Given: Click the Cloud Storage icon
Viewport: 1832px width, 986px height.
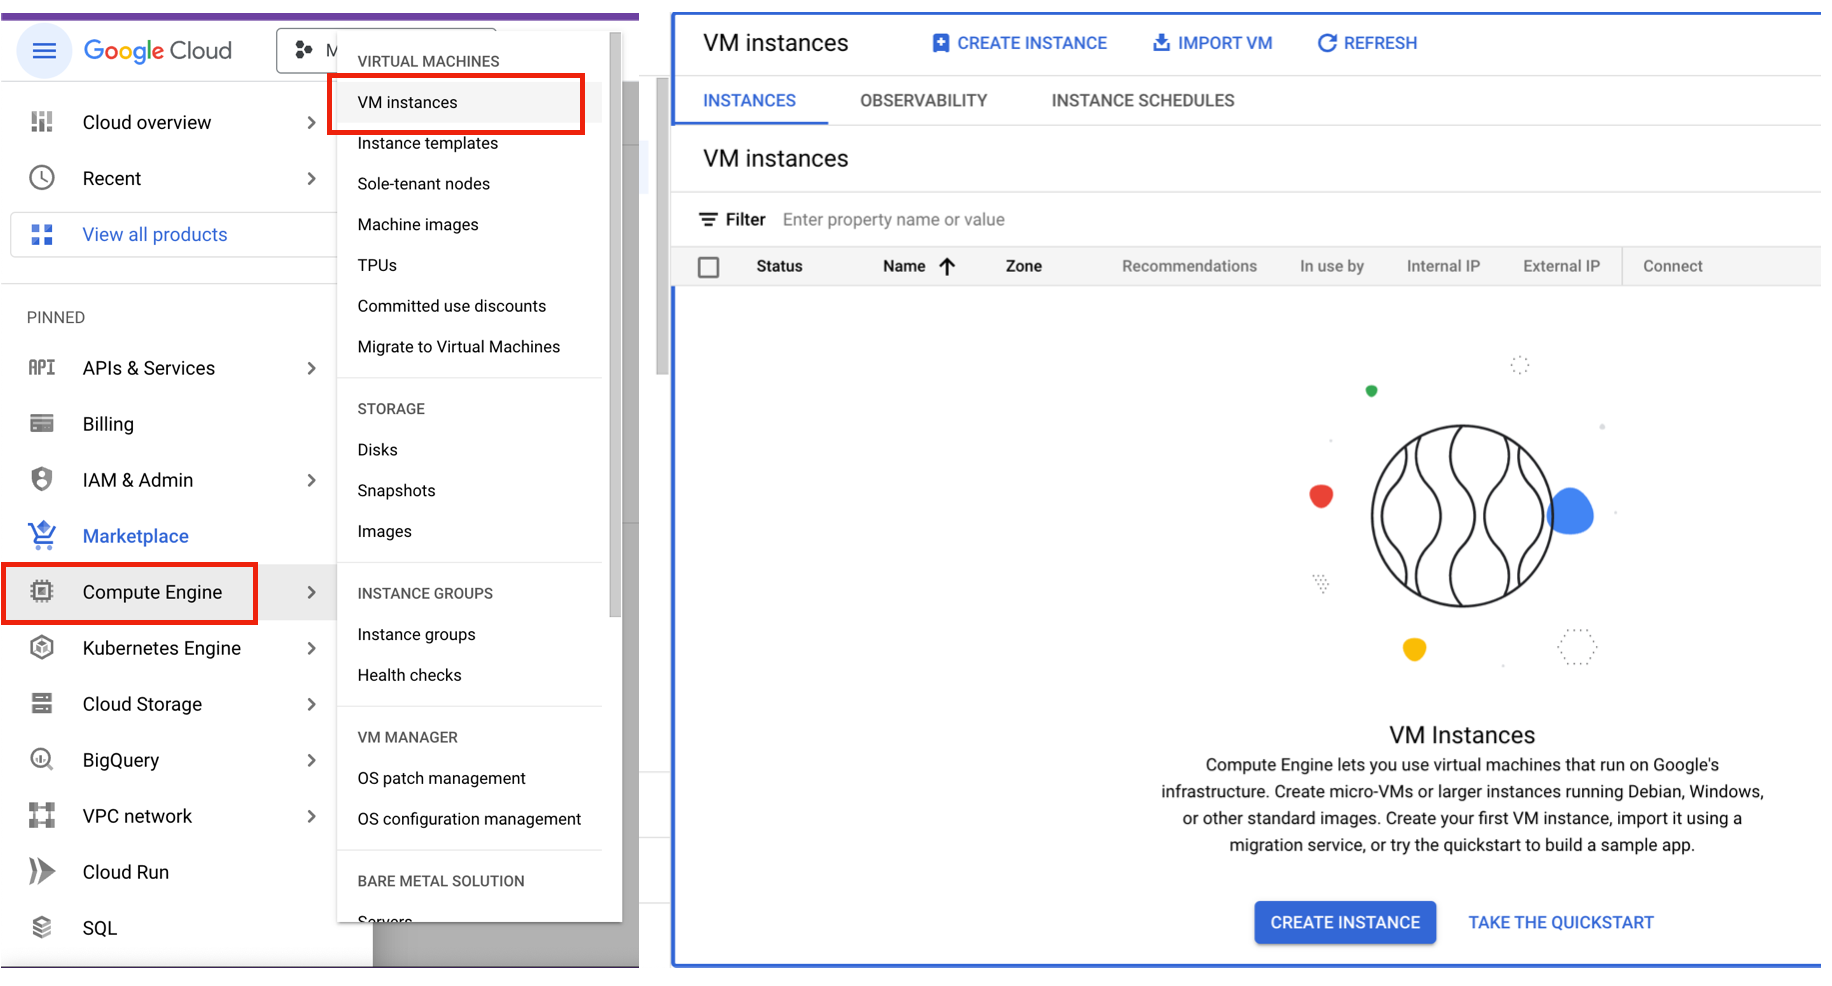Looking at the screenshot, I should tap(42, 703).
